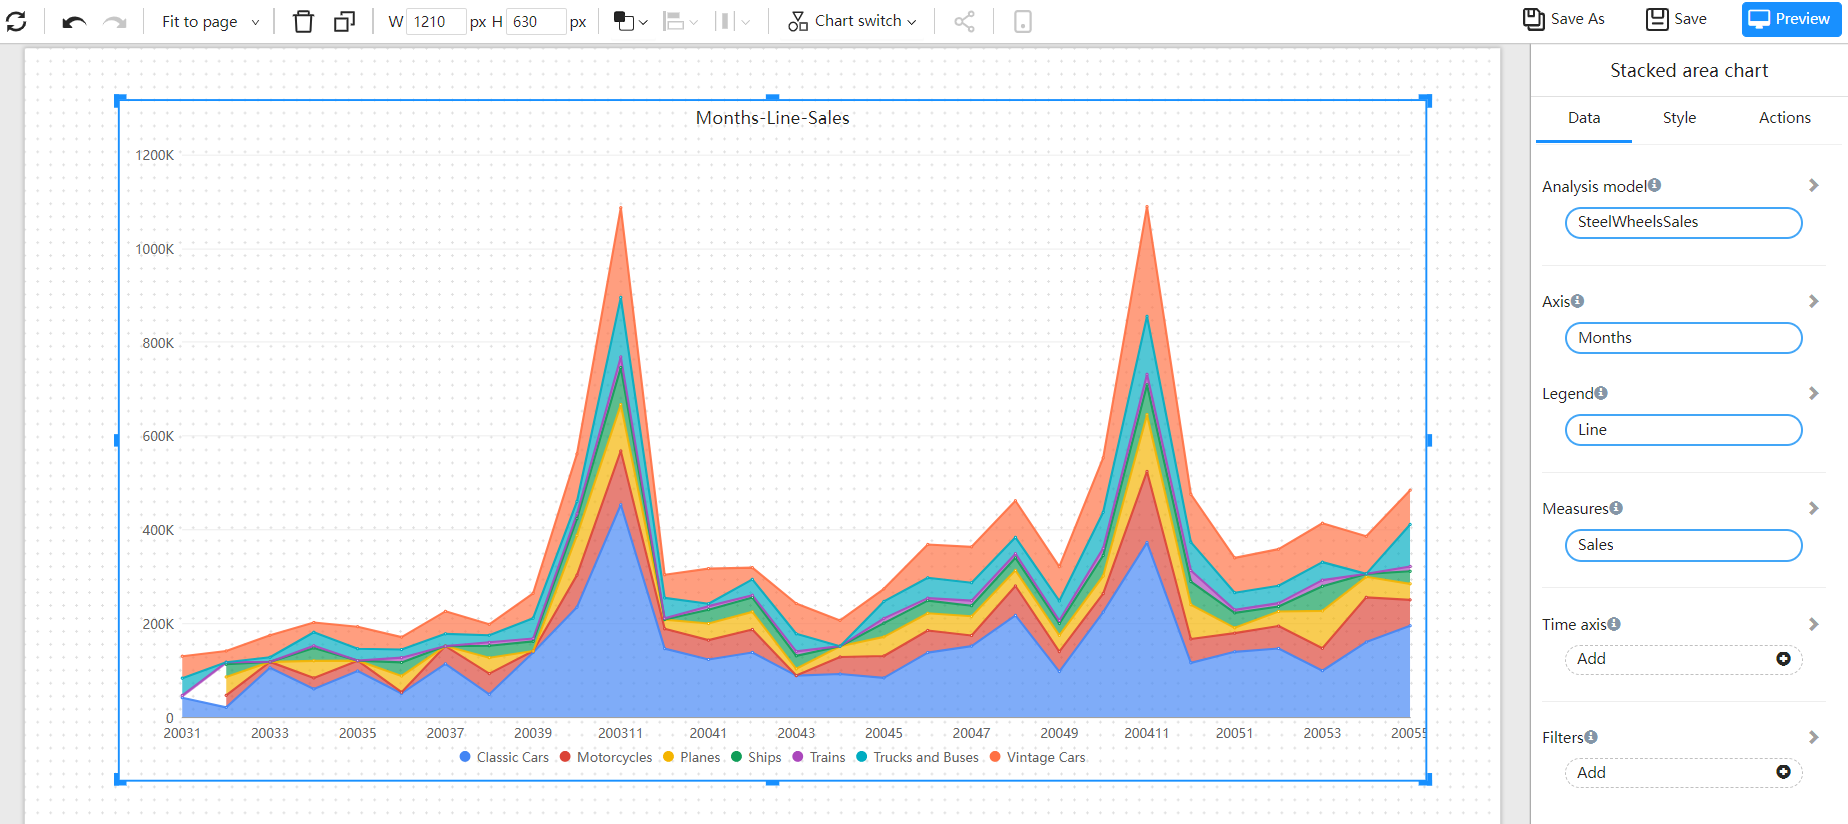Click the 1200K y-axis label
Viewport: 1848px width, 824px height.
(x=155, y=155)
